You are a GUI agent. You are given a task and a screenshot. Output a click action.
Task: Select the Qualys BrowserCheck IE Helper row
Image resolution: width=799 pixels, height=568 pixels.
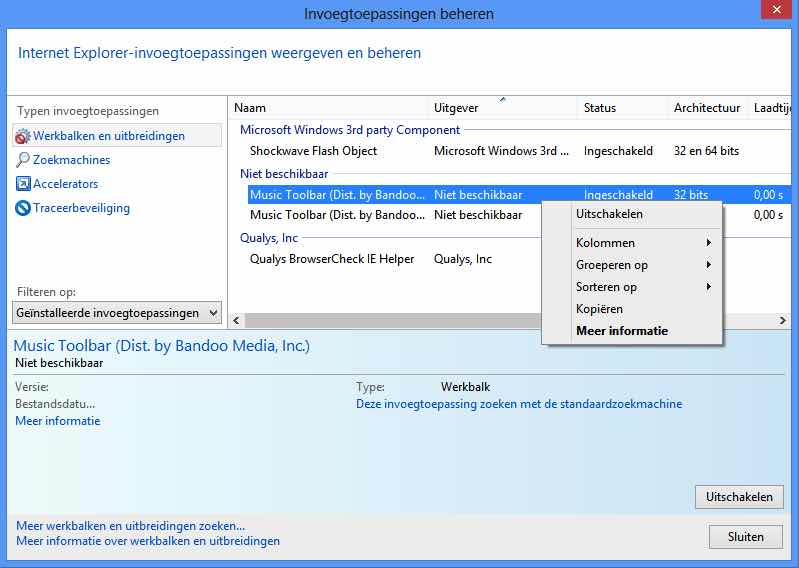tap(395, 259)
